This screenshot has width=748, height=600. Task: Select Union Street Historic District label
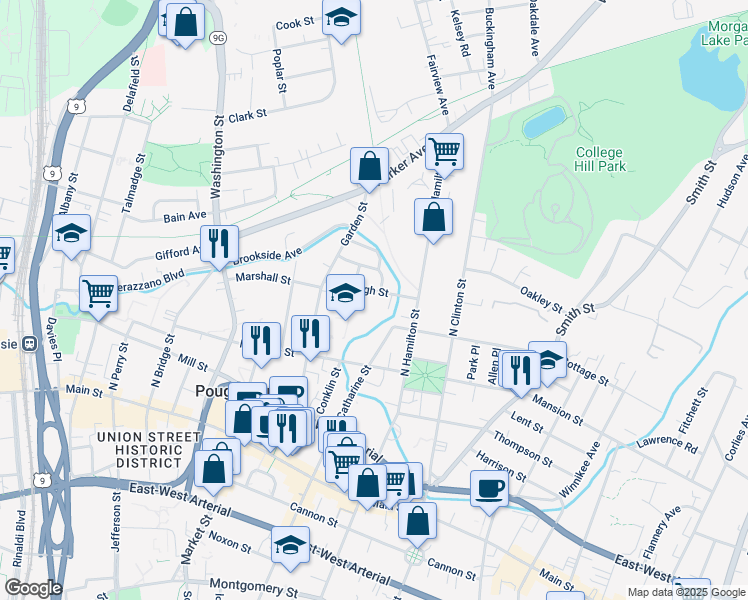tap(149, 450)
